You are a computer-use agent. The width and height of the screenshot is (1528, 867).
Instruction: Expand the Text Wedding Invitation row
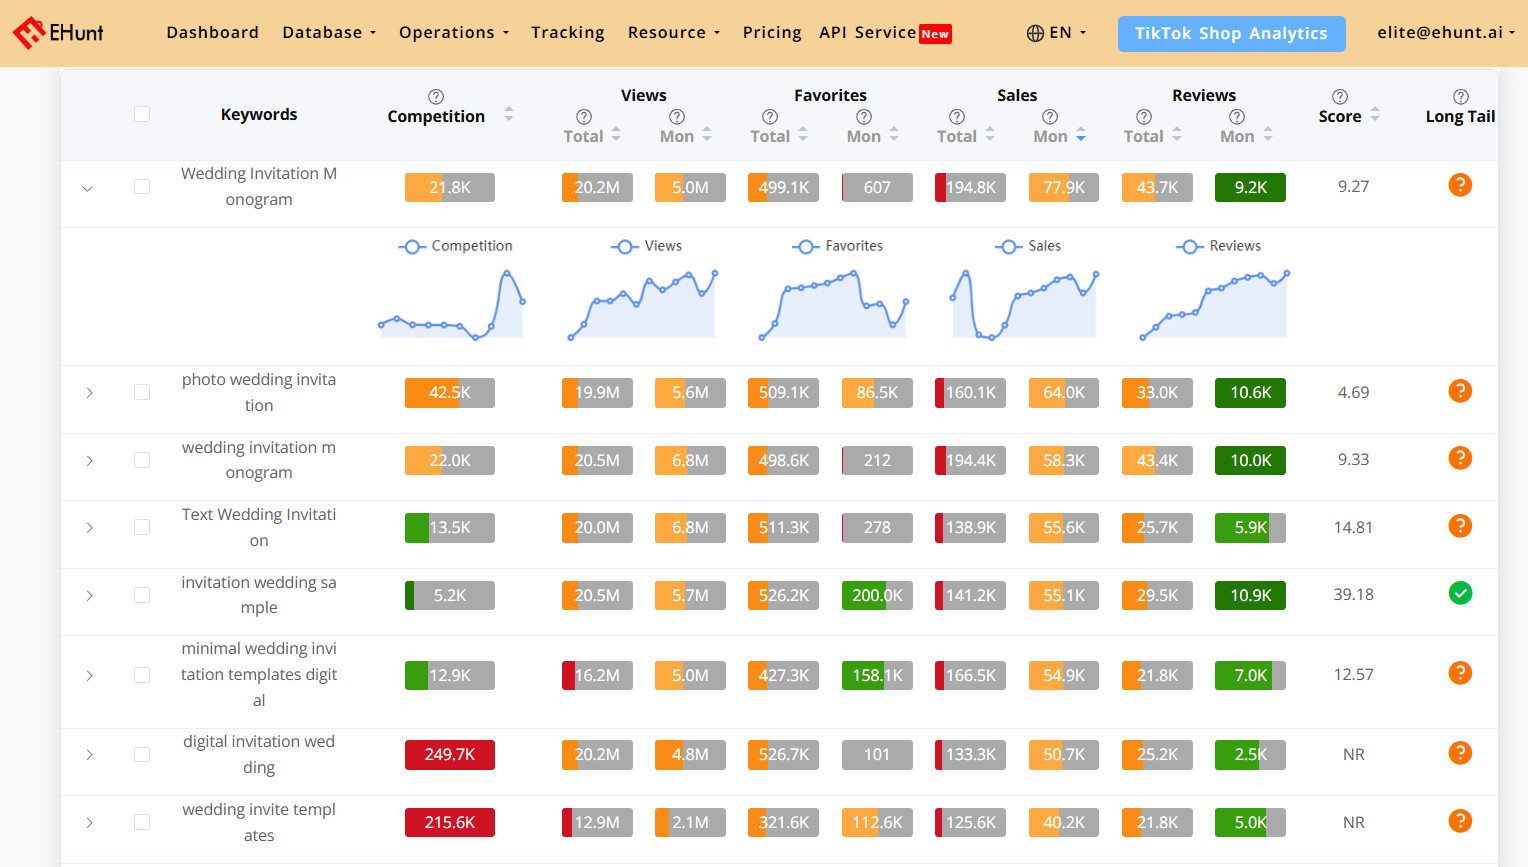[x=89, y=528]
